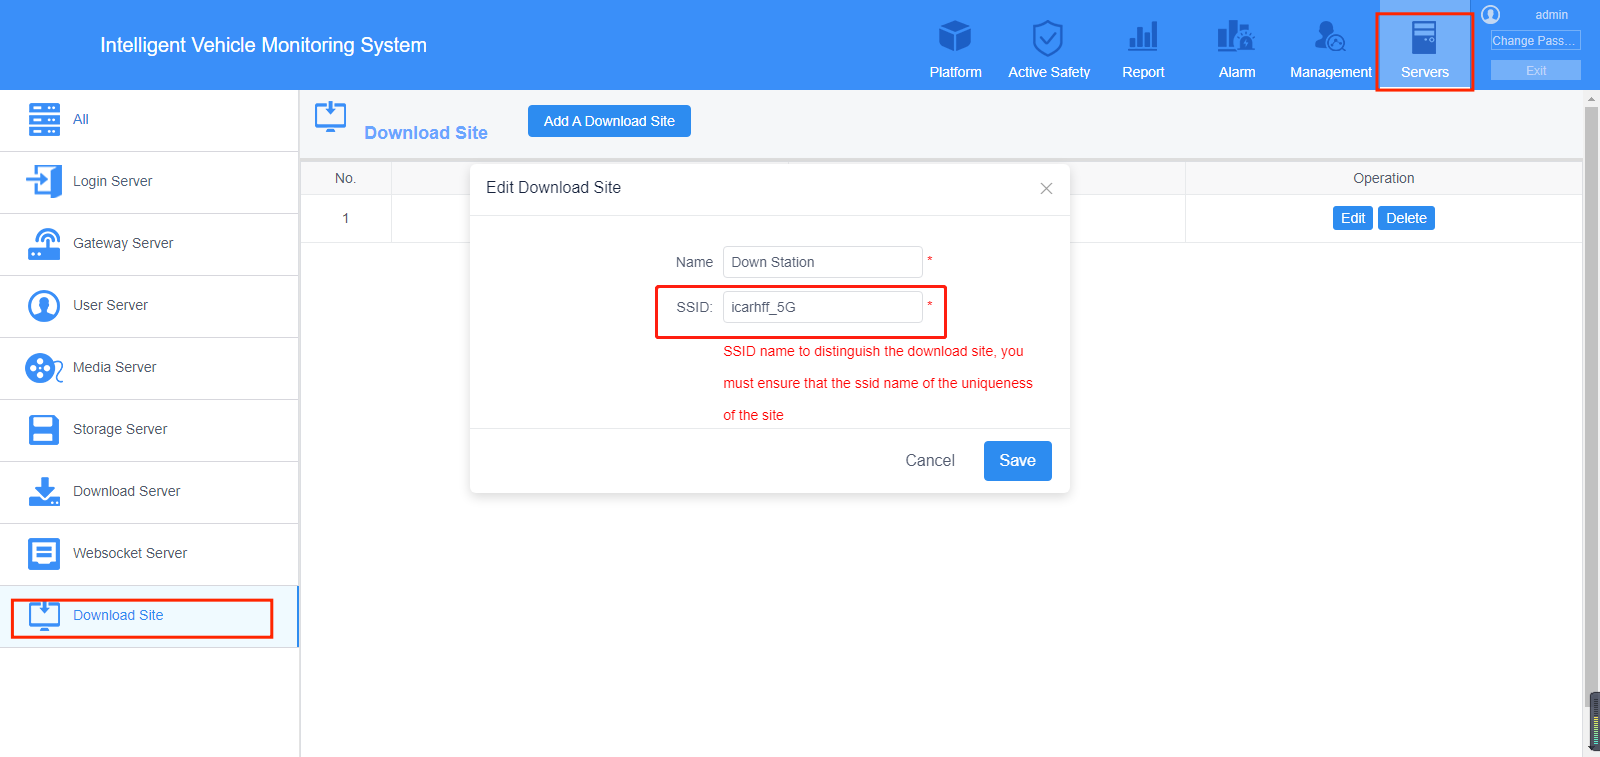
Task: Open the Platform cube icon
Action: coord(955,37)
